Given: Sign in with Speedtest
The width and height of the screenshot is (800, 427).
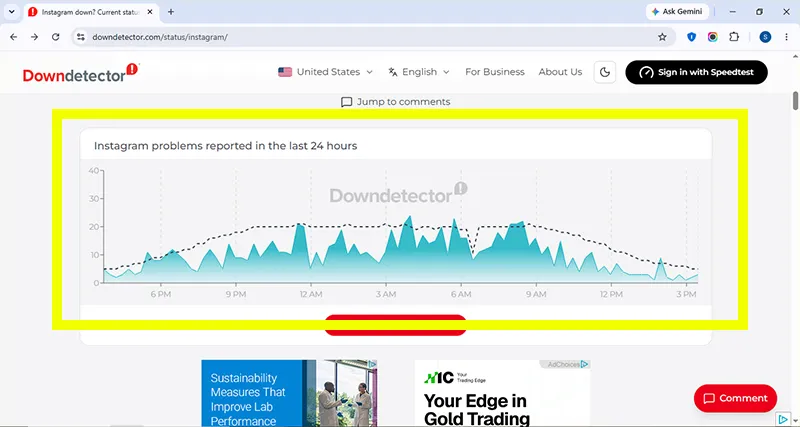Looking at the screenshot, I should tap(696, 72).
